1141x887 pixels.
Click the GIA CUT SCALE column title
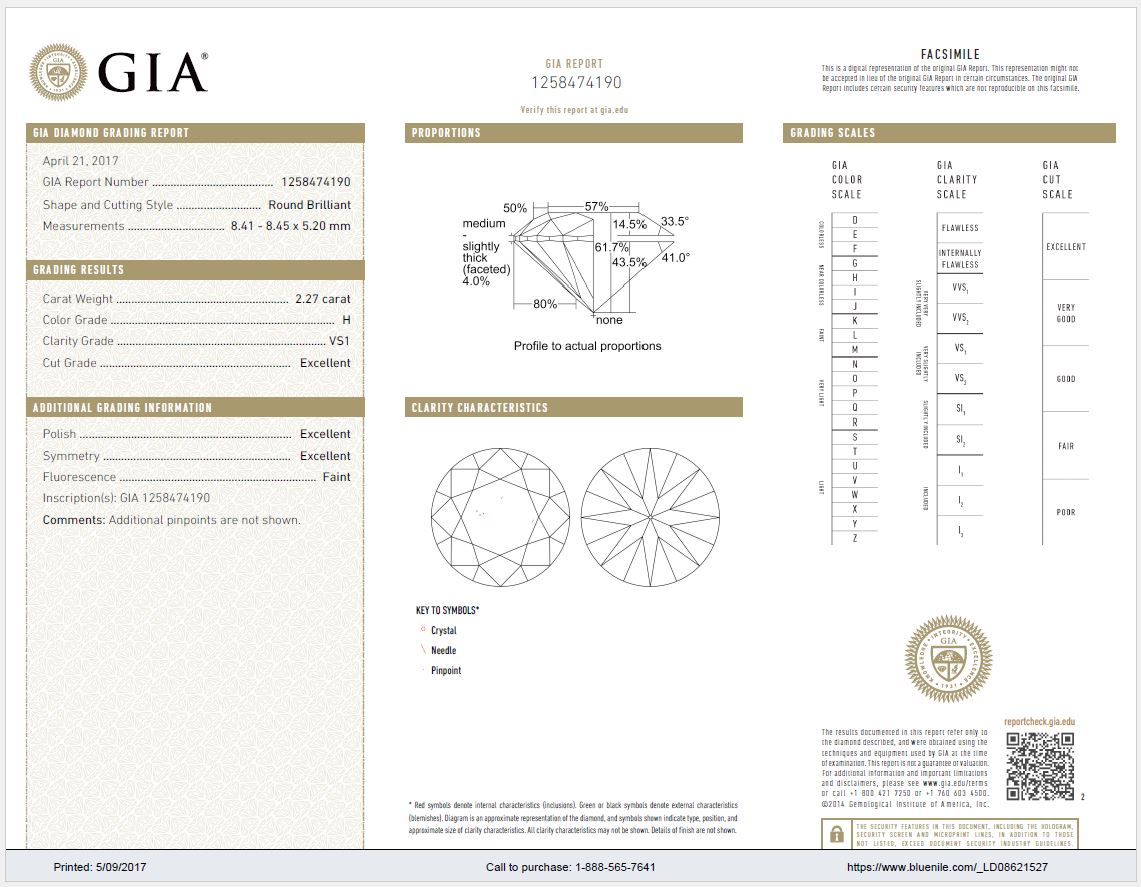1057,180
